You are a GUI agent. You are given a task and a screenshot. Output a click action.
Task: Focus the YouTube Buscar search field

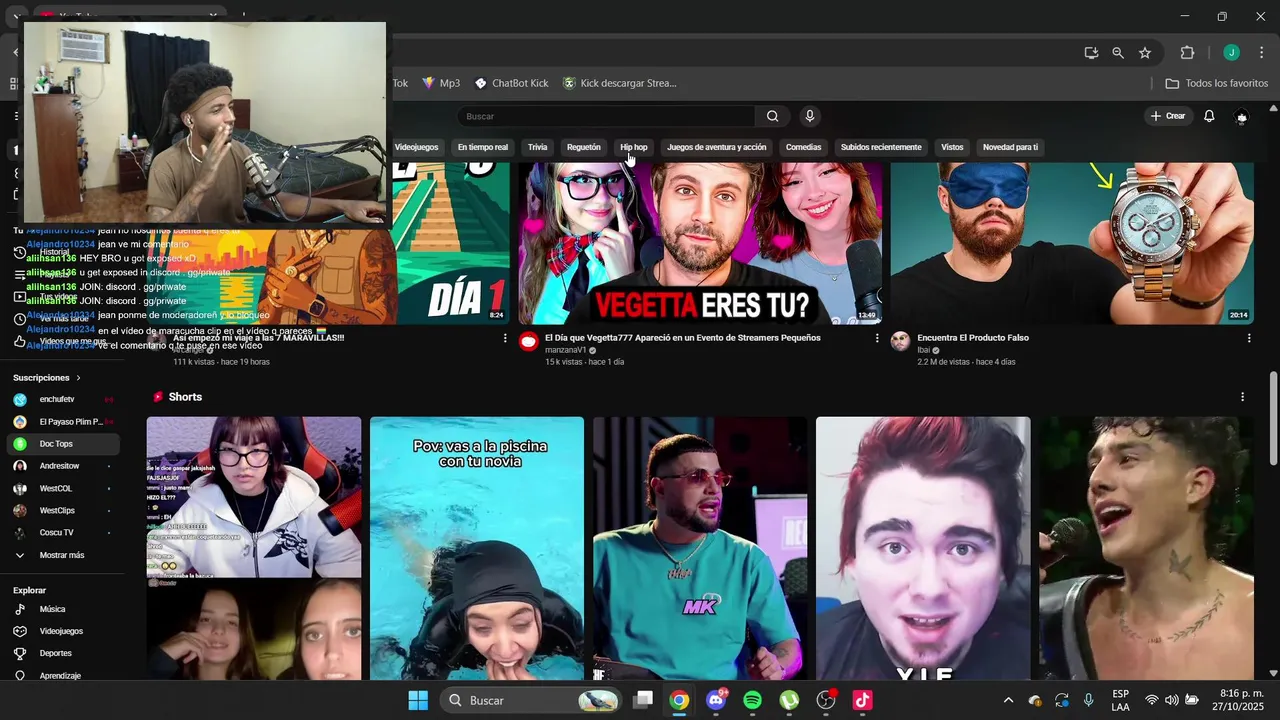click(607, 116)
